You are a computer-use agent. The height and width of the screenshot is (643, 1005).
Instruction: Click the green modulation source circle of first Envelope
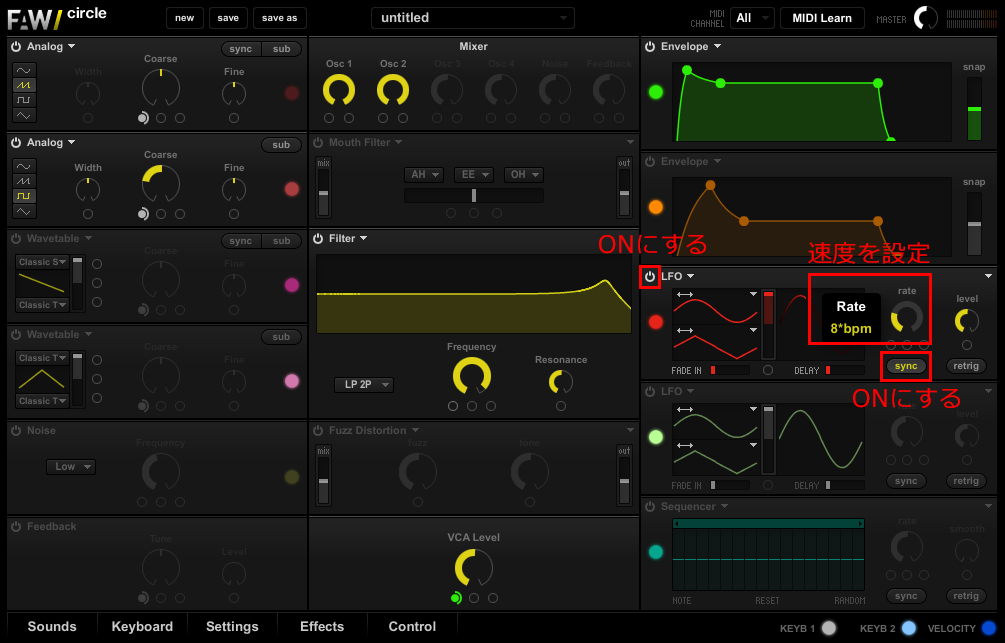point(656,92)
